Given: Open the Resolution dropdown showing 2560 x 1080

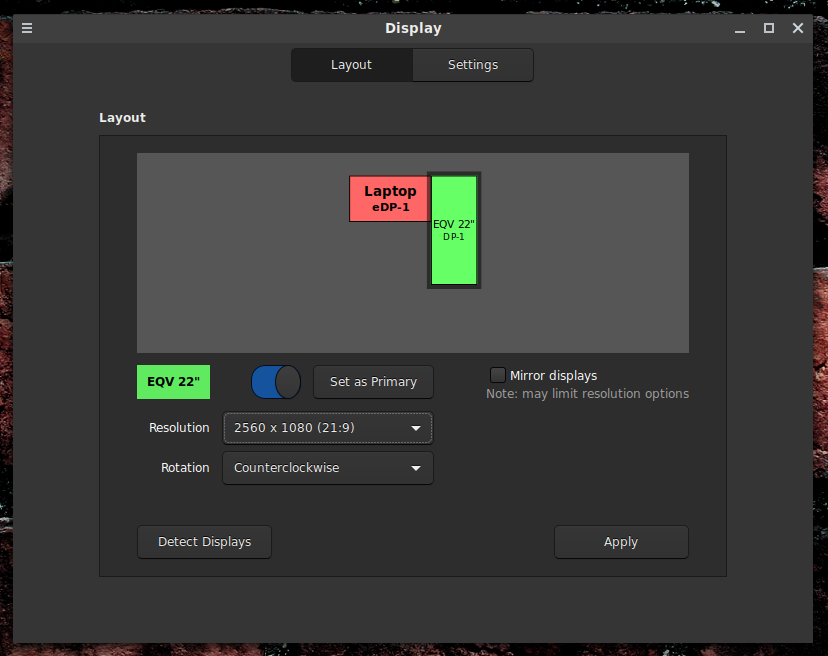Looking at the screenshot, I should (327, 428).
